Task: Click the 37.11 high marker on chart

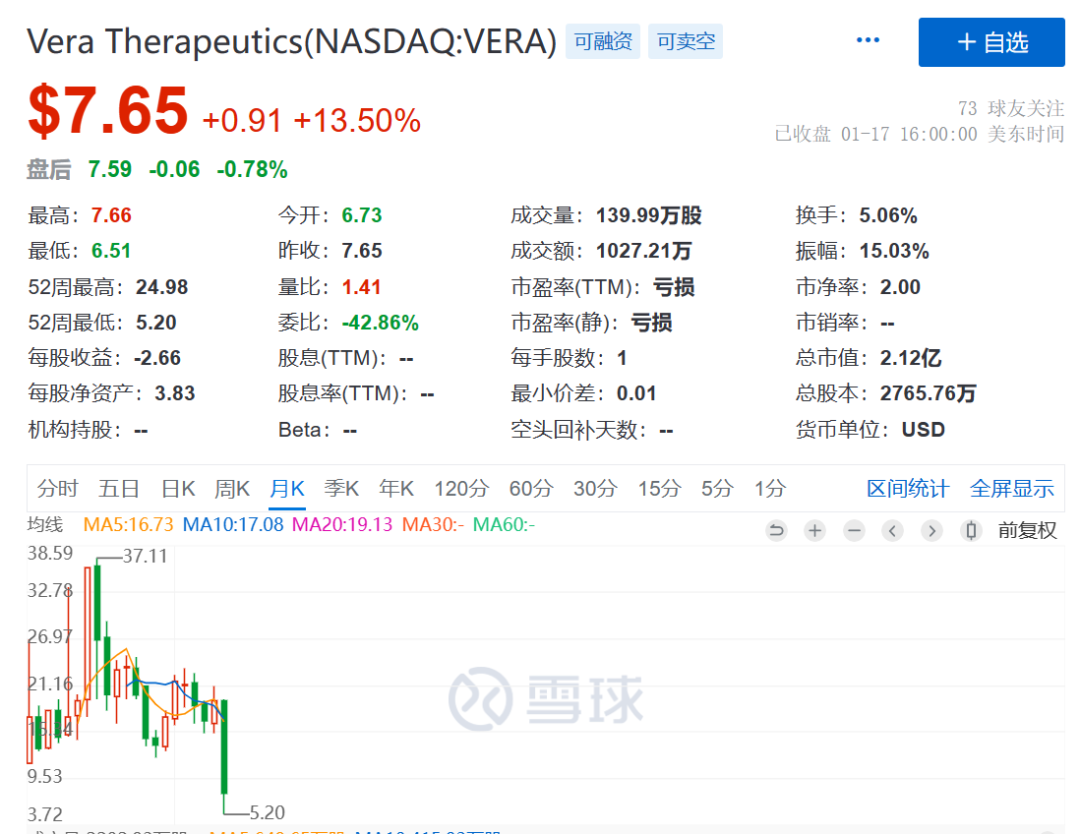Action: pyautogui.click(x=145, y=556)
